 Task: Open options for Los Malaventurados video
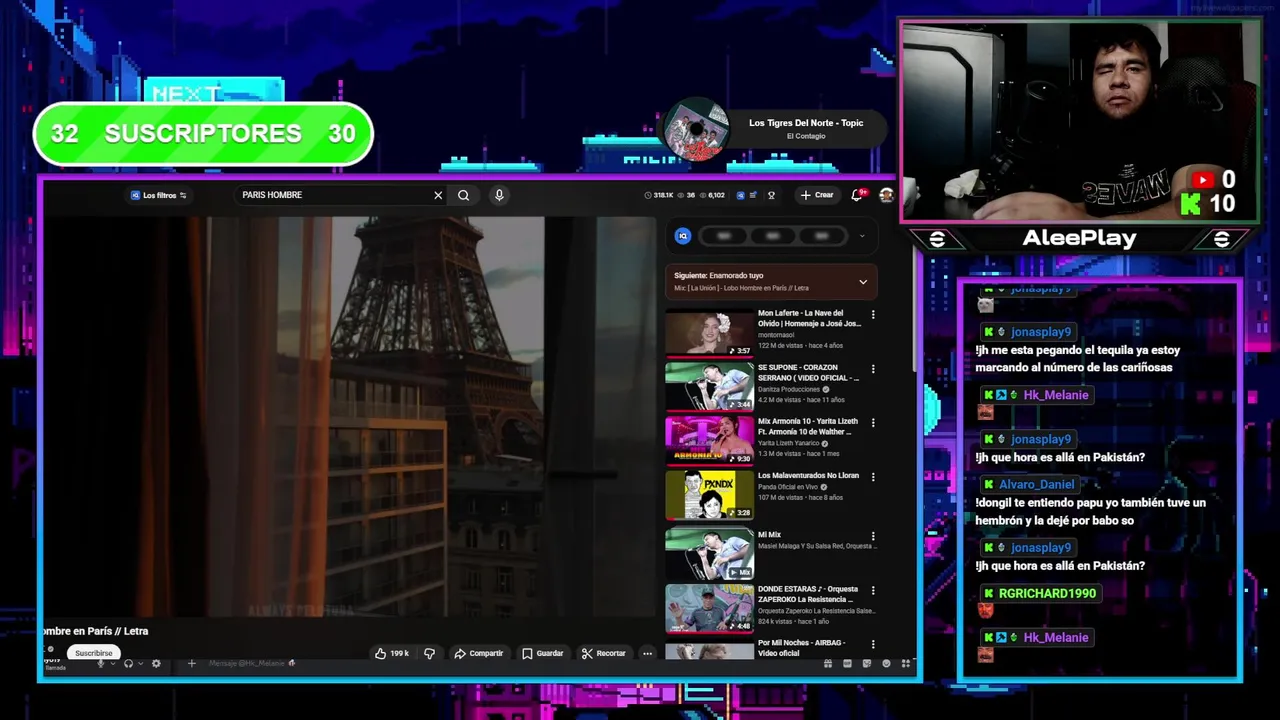[x=873, y=476]
